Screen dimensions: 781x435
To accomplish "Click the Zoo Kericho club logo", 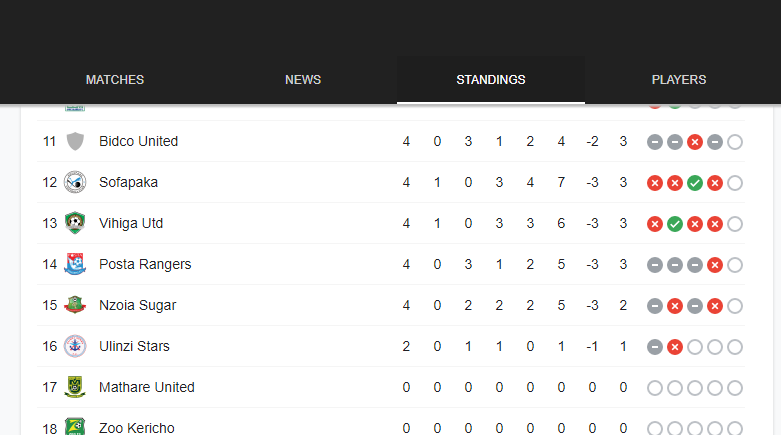I will point(75,427).
